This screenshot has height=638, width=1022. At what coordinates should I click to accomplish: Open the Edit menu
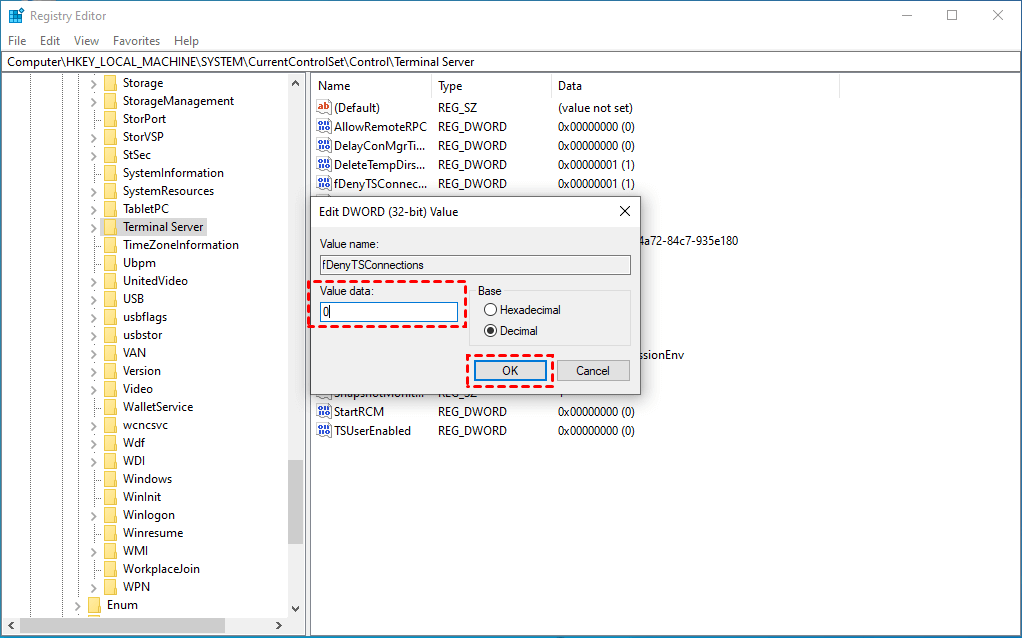(50, 41)
